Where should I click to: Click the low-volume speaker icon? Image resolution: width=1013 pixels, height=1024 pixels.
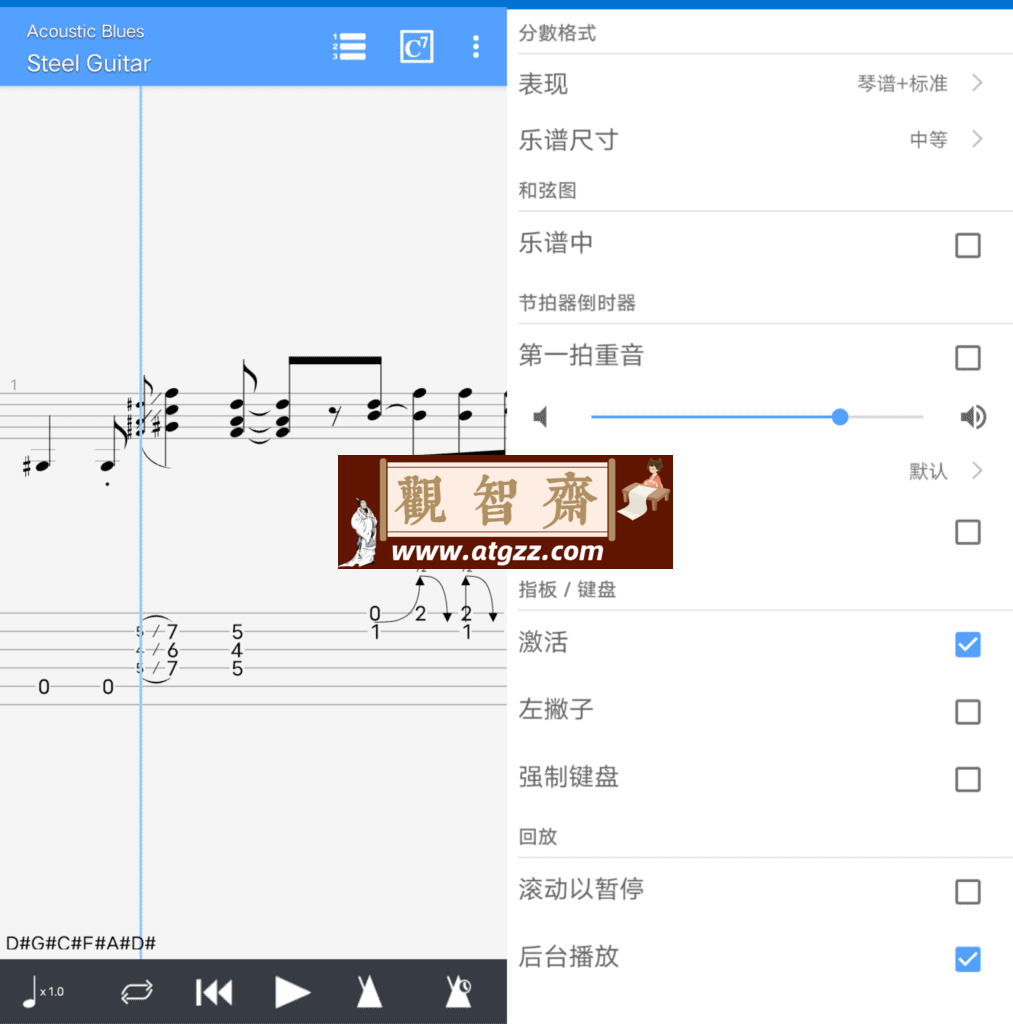pos(540,417)
